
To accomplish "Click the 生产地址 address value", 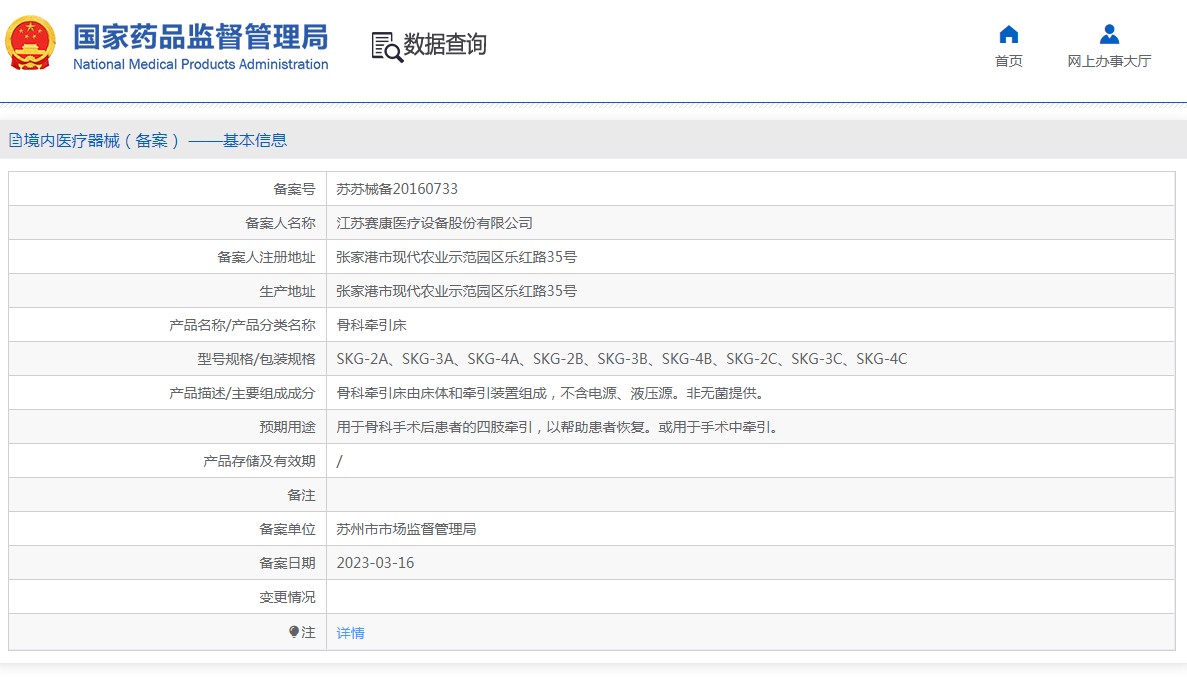I will (x=456, y=291).
